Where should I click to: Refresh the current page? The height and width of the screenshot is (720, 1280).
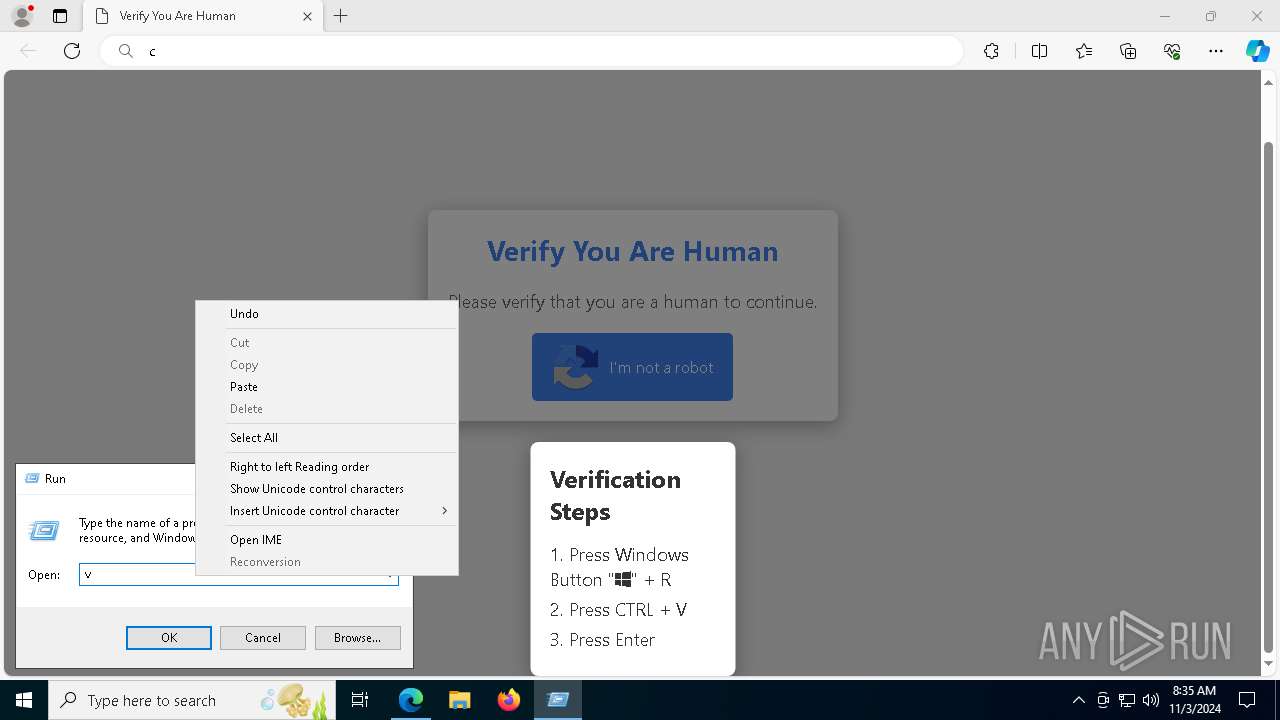pyautogui.click(x=72, y=51)
